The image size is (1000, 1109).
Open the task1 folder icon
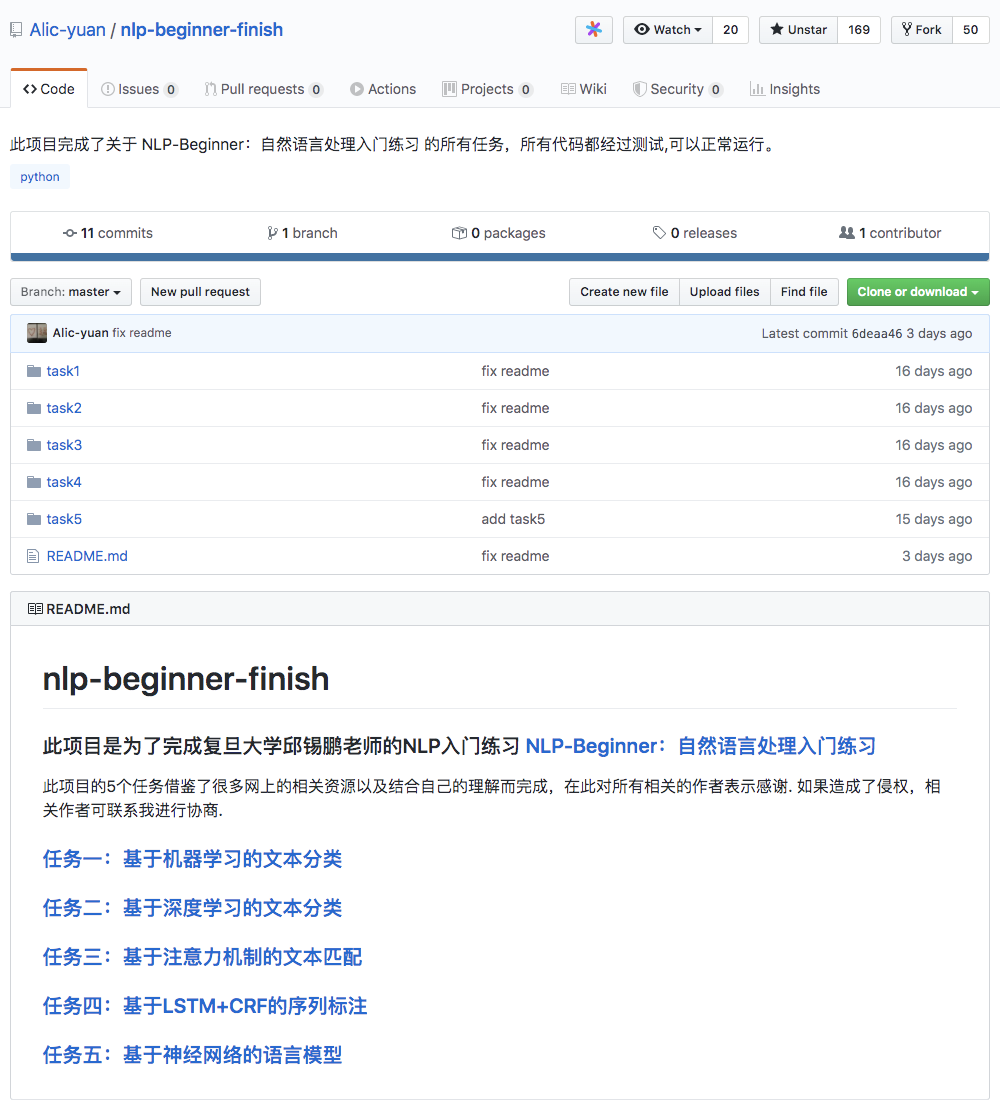(33, 370)
